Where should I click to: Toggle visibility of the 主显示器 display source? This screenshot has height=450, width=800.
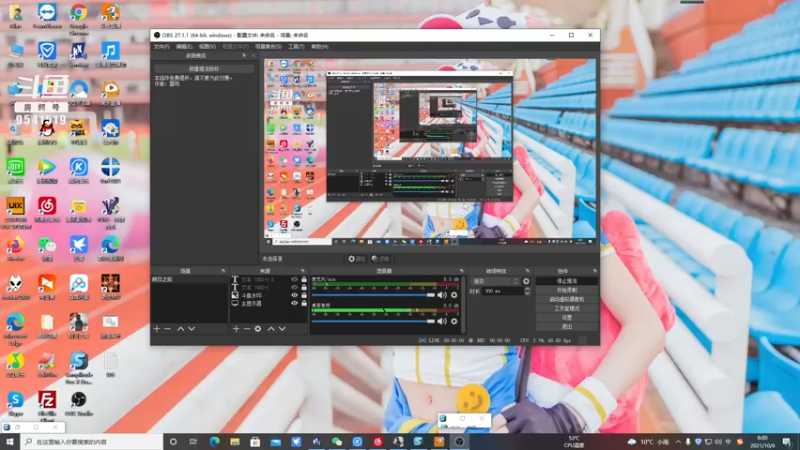click(294, 303)
